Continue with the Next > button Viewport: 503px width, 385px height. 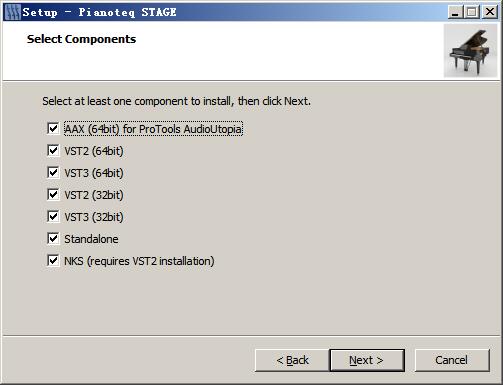(x=367, y=360)
